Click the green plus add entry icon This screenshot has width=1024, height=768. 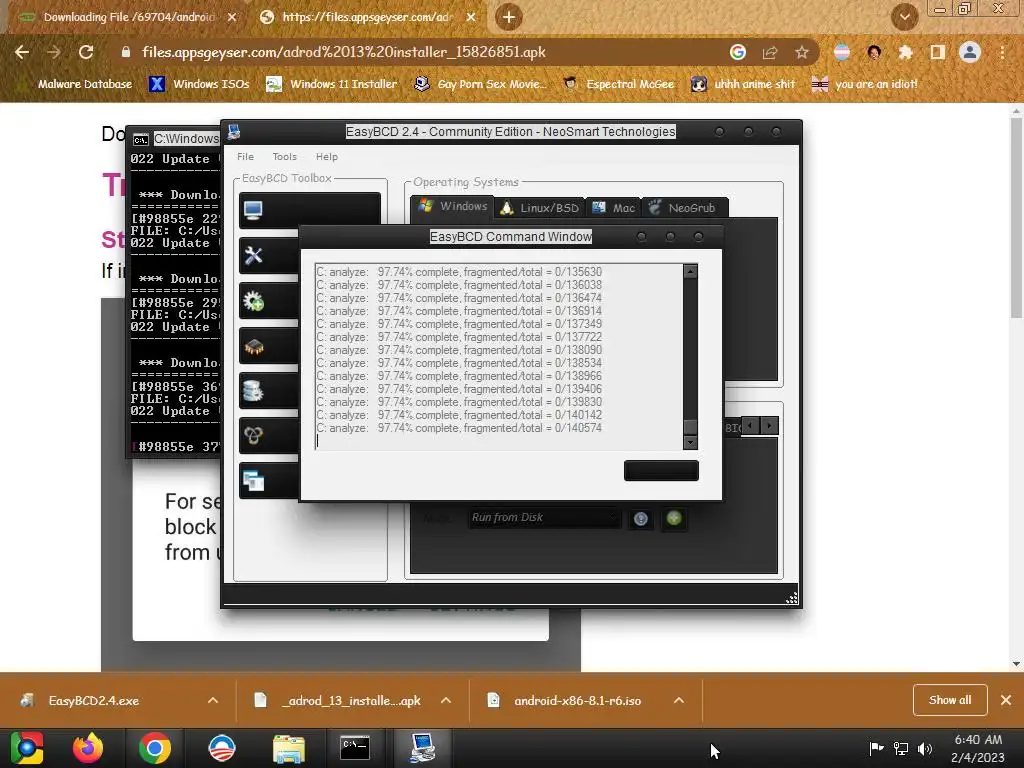click(674, 519)
